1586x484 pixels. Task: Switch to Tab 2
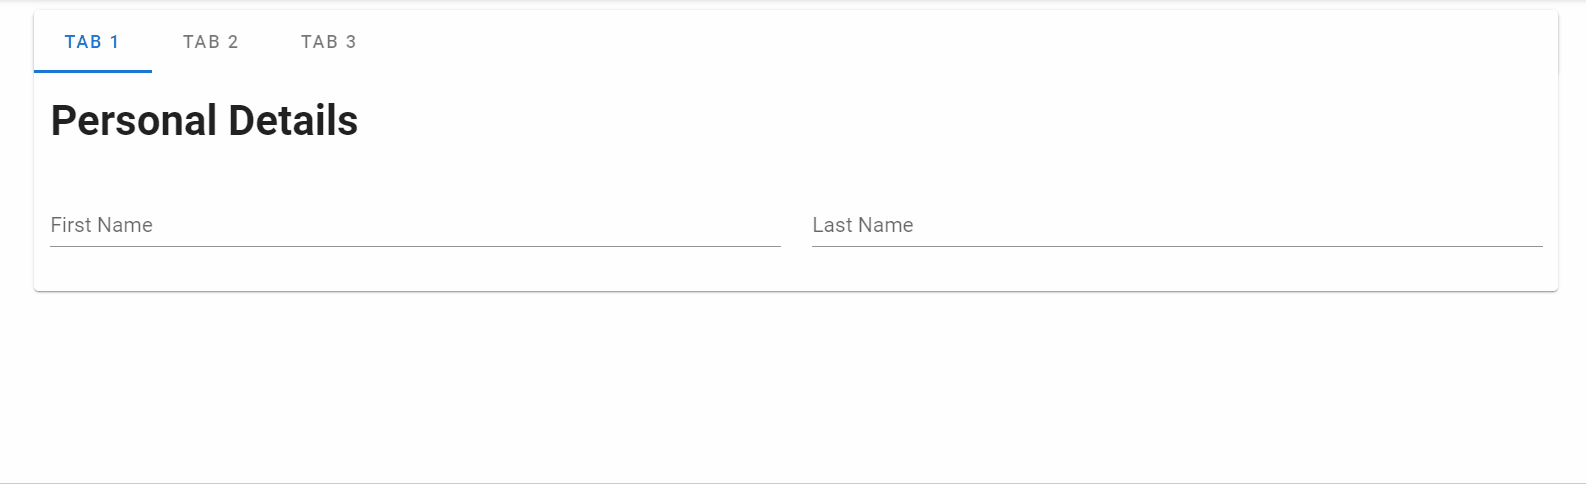pyautogui.click(x=210, y=42)
